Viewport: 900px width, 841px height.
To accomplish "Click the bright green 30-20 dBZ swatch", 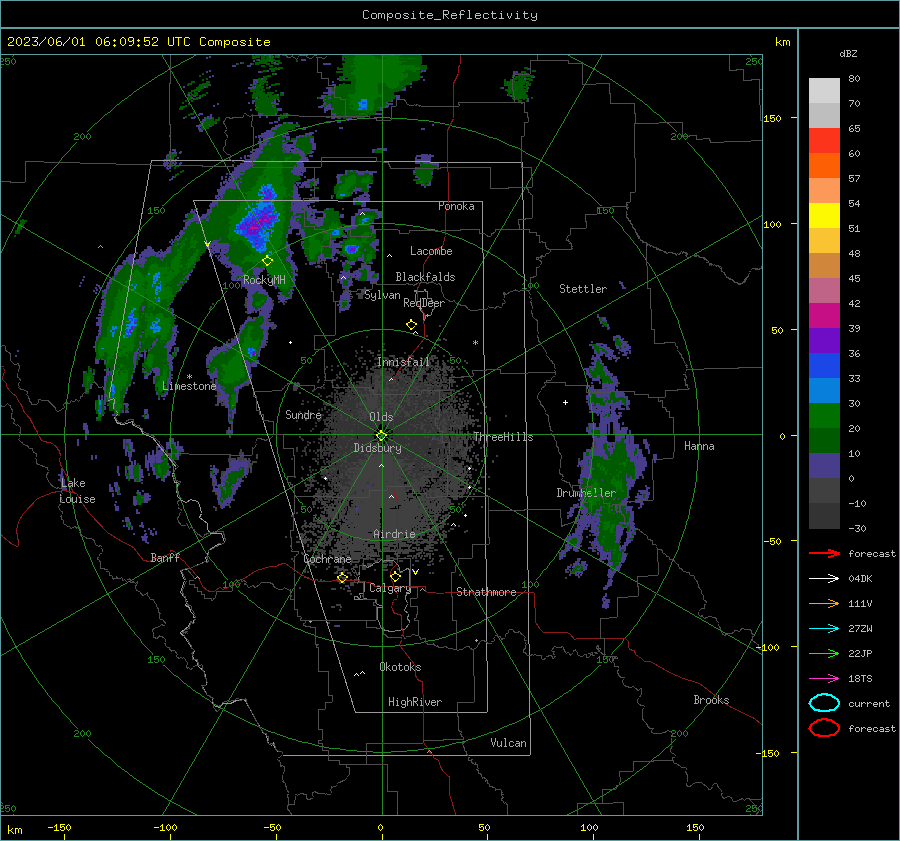I will [824, 415].
